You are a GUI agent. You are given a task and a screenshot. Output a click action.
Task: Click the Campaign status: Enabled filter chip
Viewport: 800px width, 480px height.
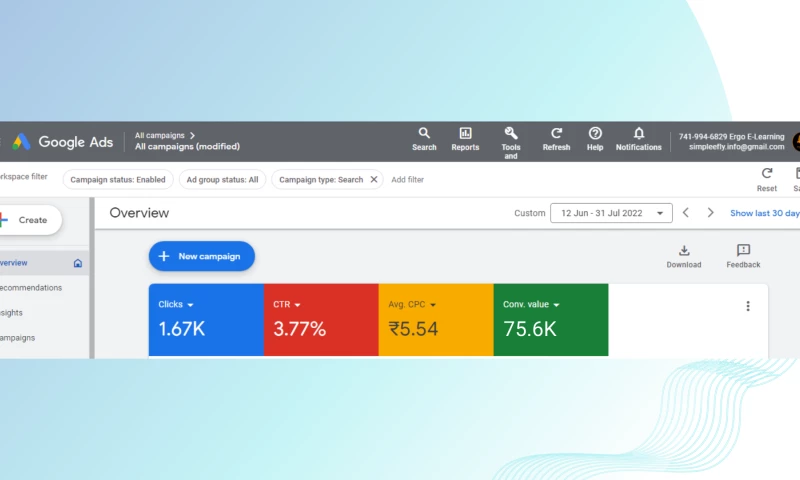(118, 180)
